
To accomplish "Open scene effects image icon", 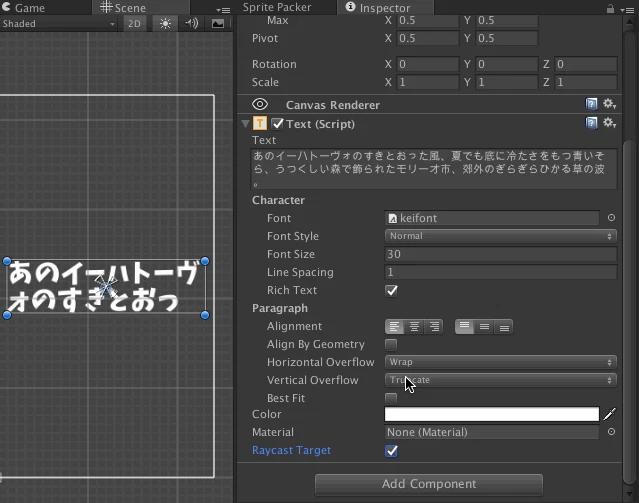I will pos(218,24).
